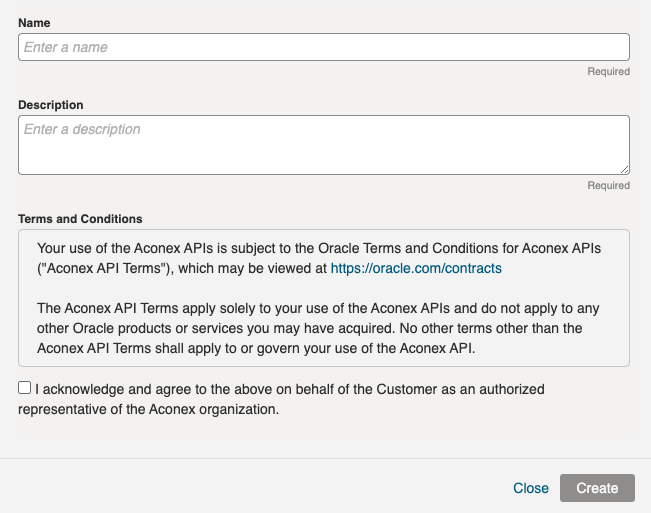Click "representative of the Aconex organization" text
The image size is (651, 513).
point(148,409)
